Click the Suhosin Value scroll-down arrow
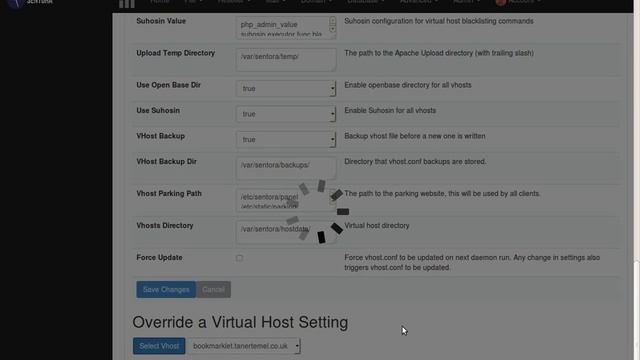The height and width of the screenshot is (360, 640). tap(333, 29)
